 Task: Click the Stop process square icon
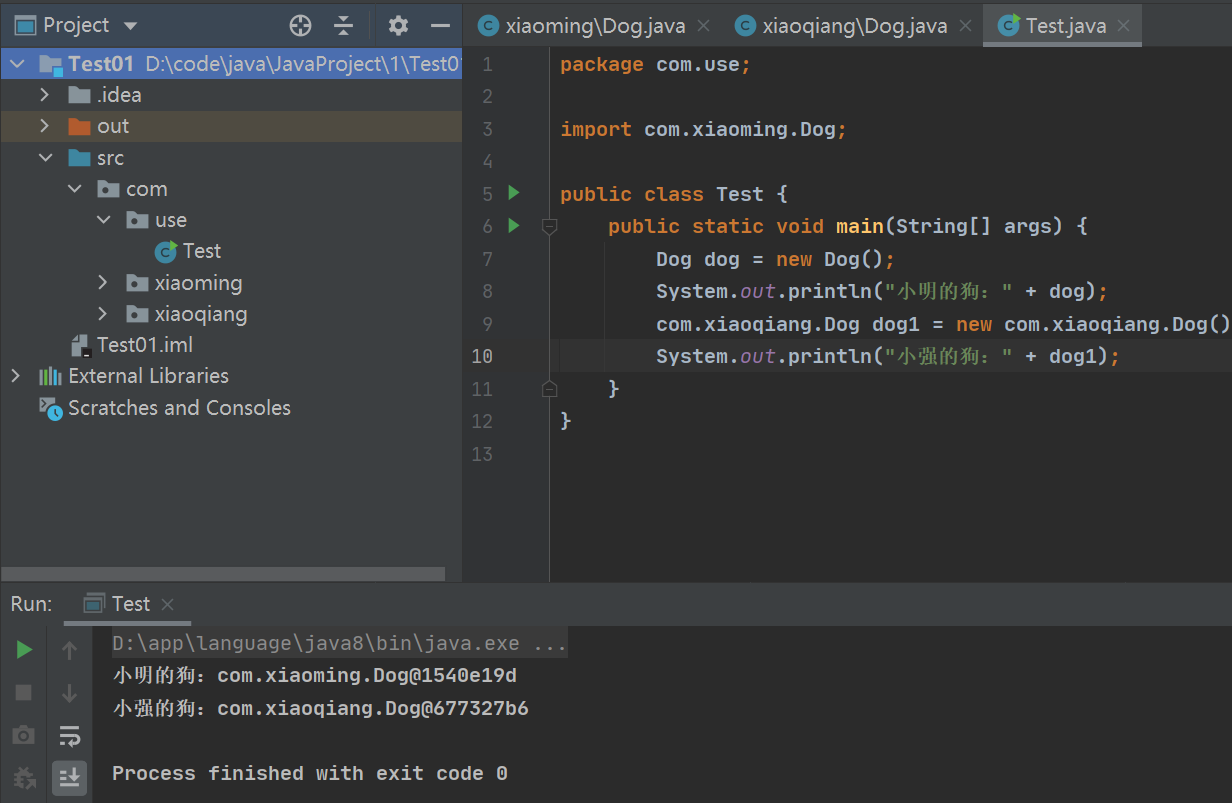pyautogui.click(x=24, y=693)
